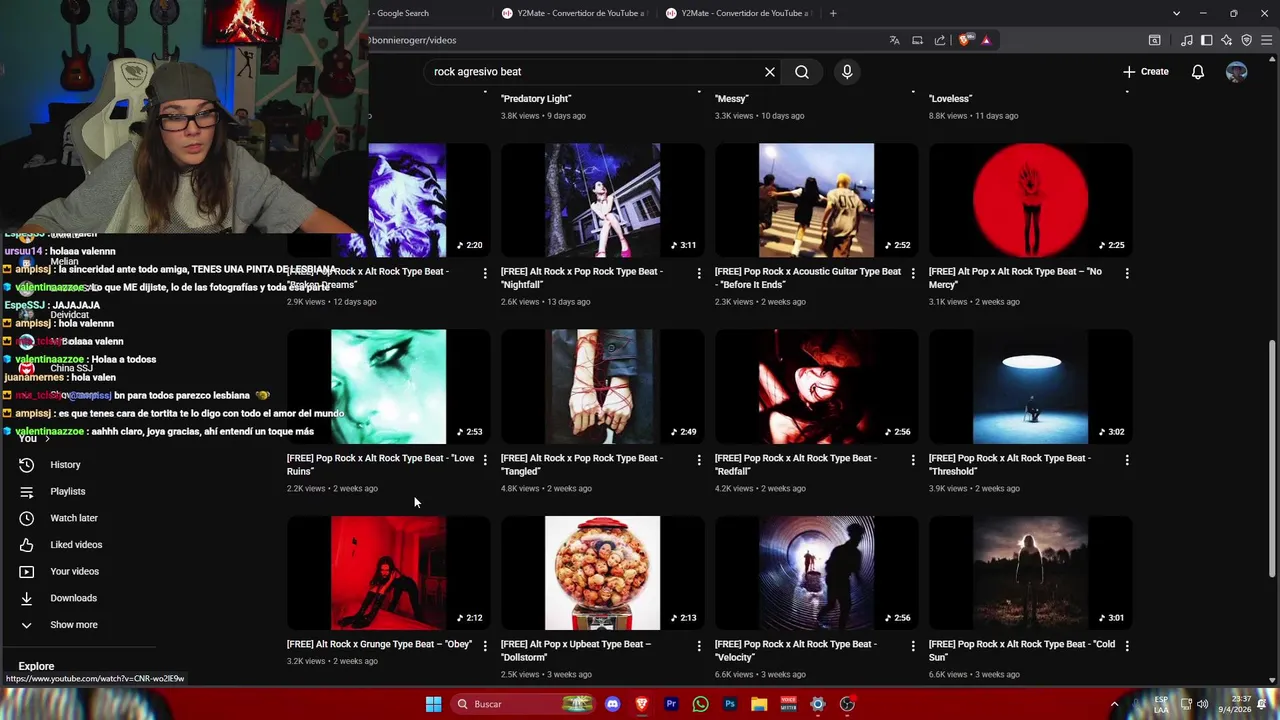Open the Brave main hamburger menu
Viewport: 1280px width, 720px height.
click(x=1267, y=40)
